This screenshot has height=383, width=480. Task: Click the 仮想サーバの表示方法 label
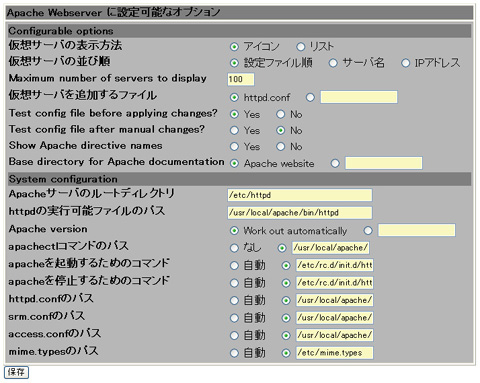(65, 45)
